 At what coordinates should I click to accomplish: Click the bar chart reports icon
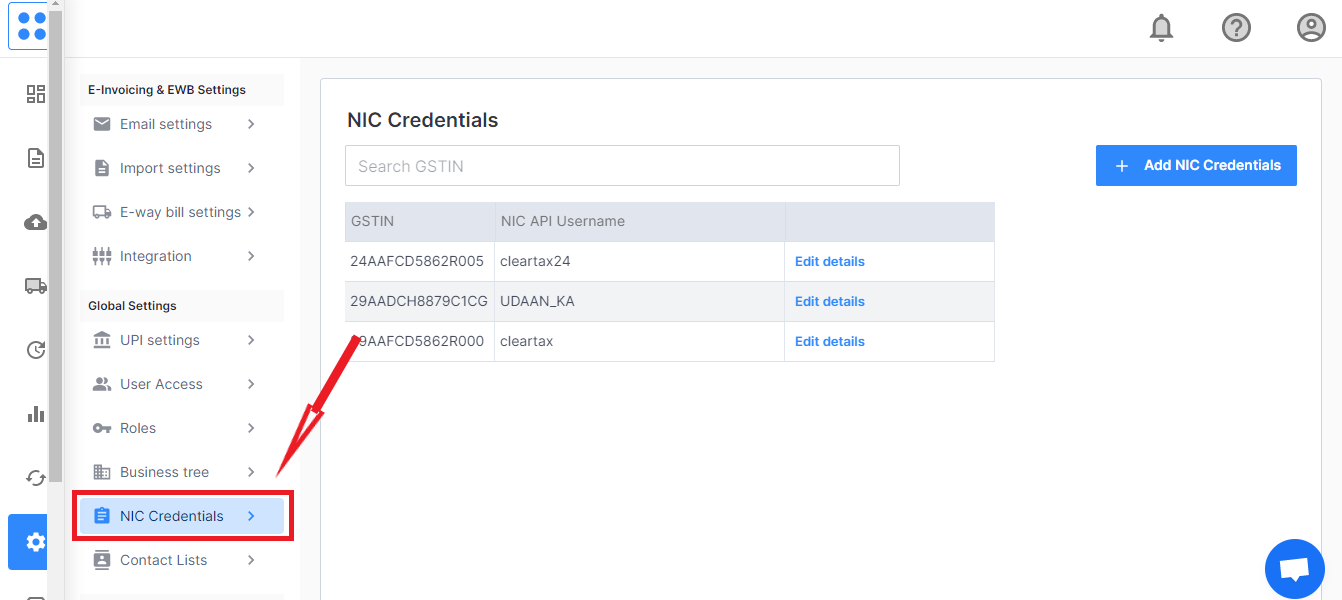[36, 414]
